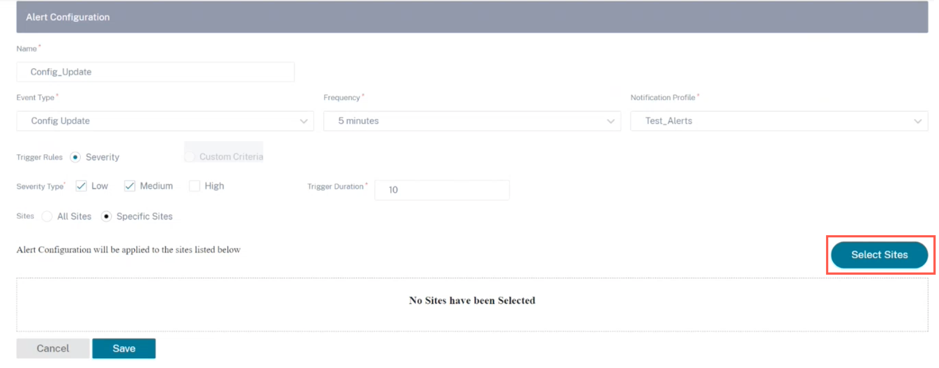Click the Name input field containing Config_Update

click(155, 72)
